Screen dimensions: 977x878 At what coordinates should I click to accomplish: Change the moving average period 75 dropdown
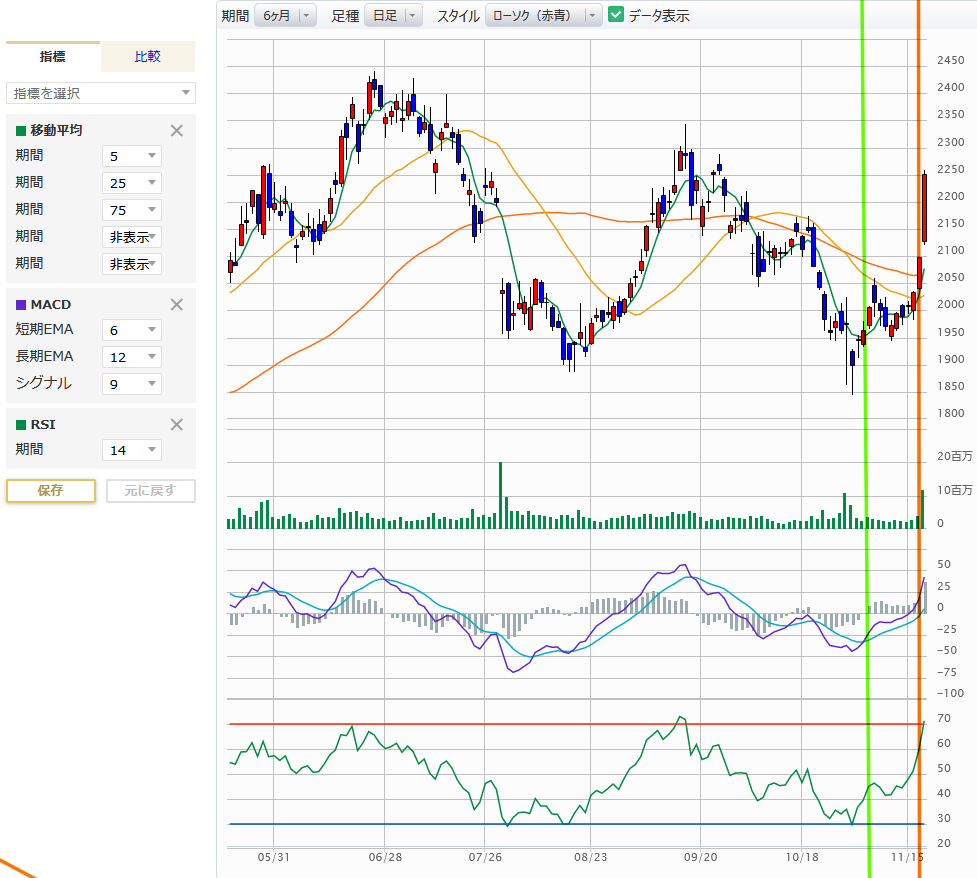tap(132, 210)
